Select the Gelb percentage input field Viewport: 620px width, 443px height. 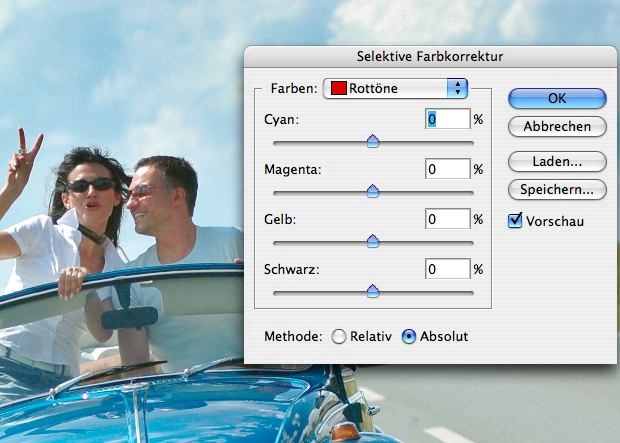point(447,219)
